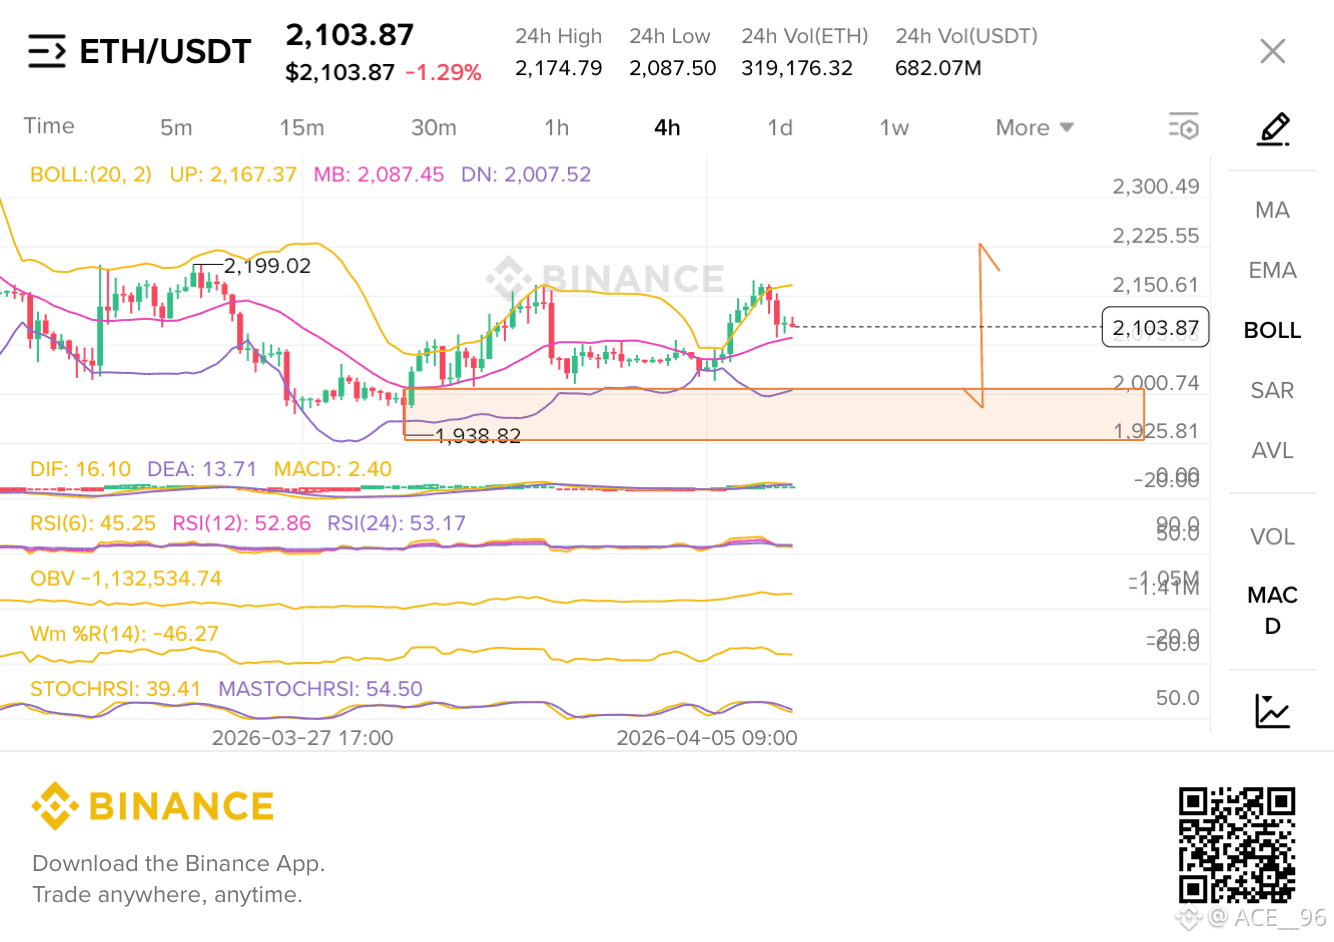
Task: Click the $2,103.87 USD price
Action: 340,72
